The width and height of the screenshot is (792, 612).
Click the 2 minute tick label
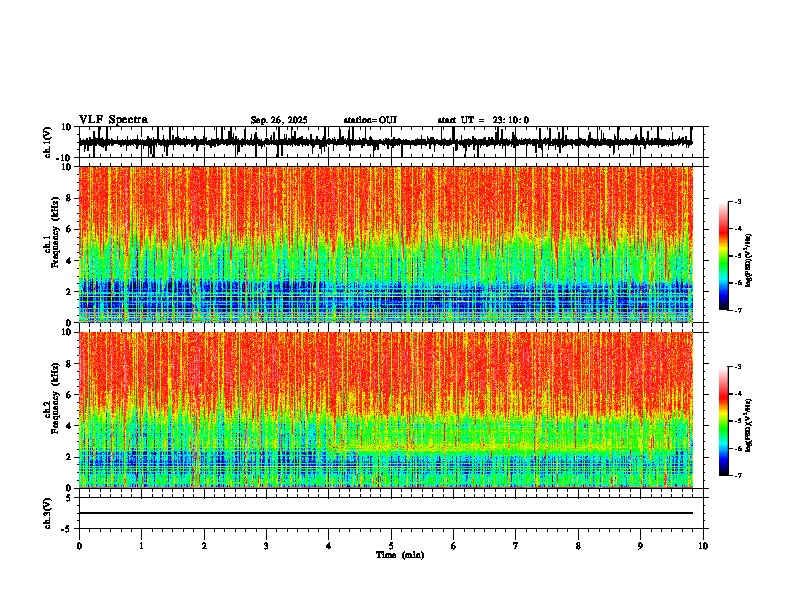204,546
